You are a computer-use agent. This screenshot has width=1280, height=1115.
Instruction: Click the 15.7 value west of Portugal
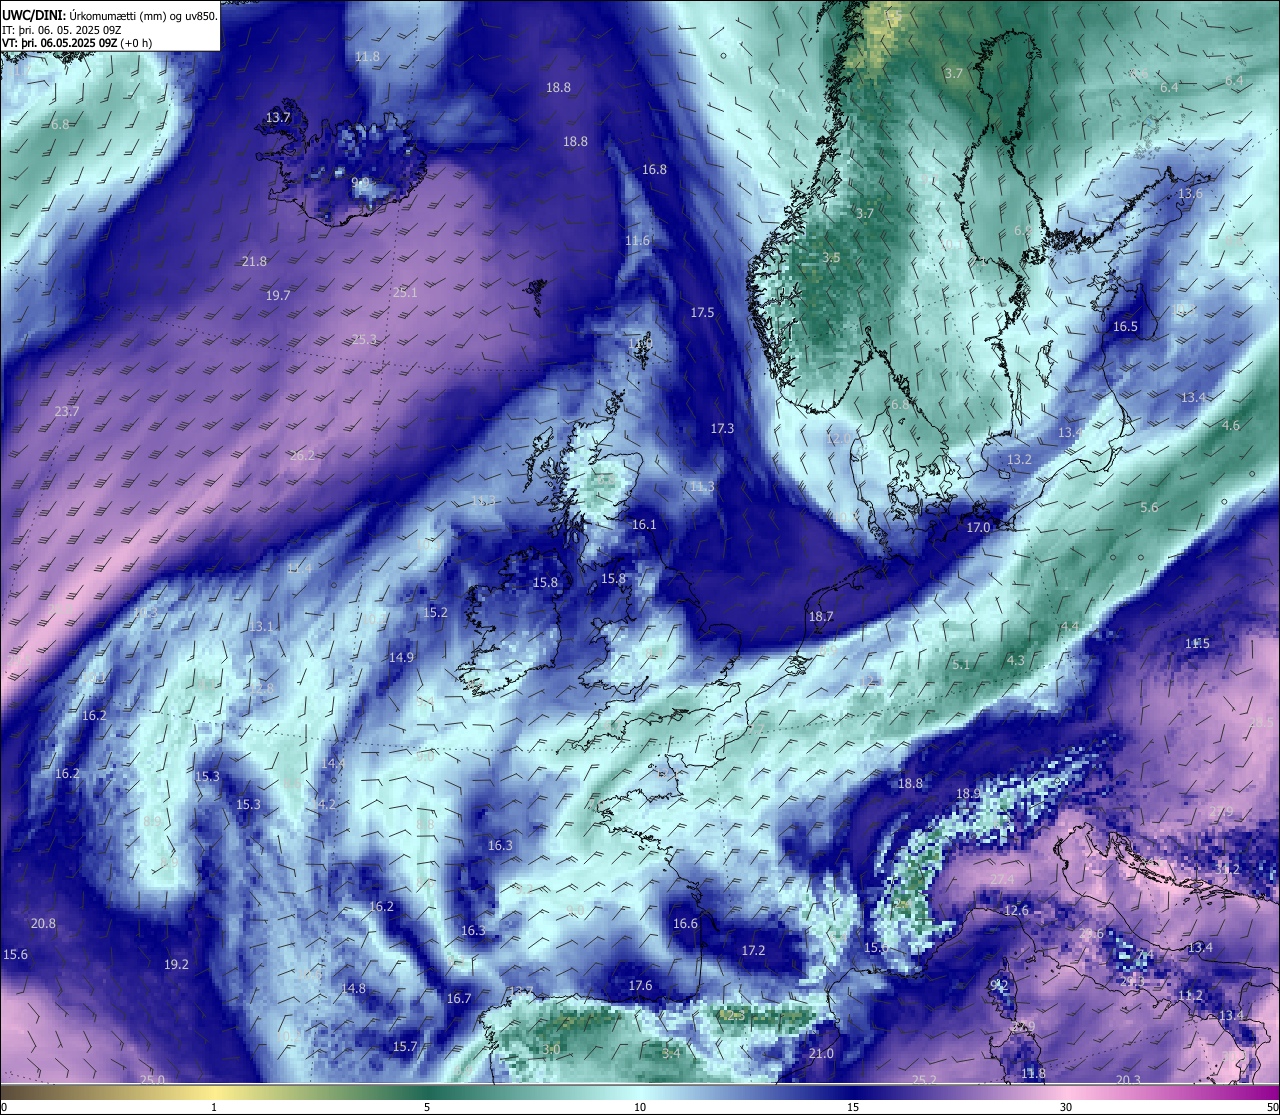point(404,1047)
